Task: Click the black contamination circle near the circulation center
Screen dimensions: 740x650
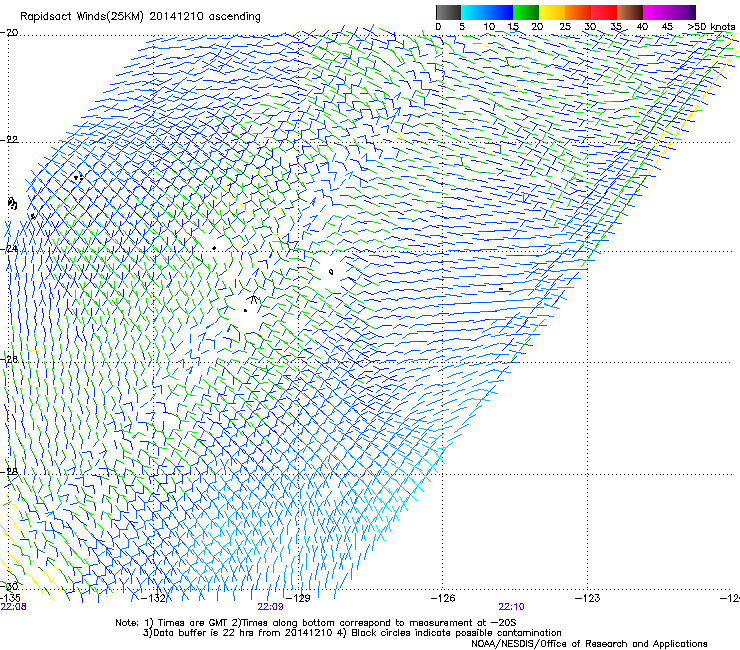Action: coord(331,272)
